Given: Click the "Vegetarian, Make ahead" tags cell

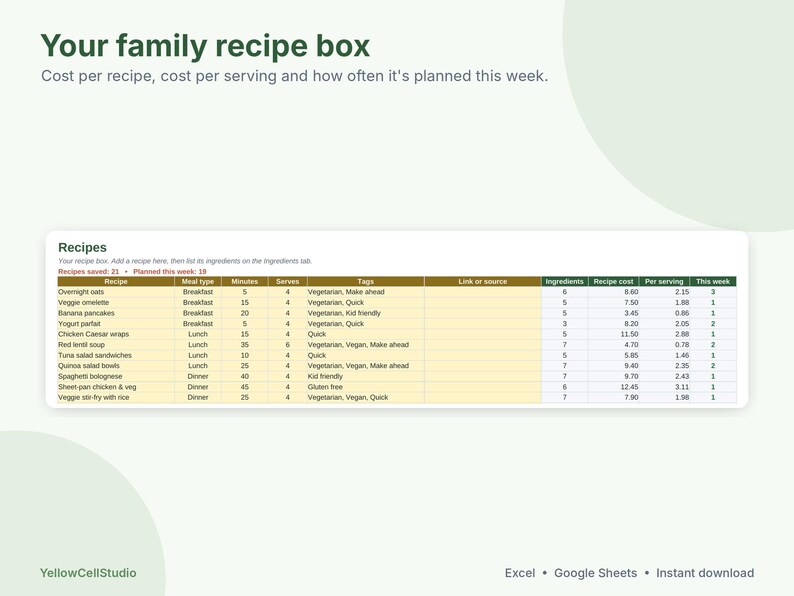Looking at the screenshot, I should tap(366, 292).
